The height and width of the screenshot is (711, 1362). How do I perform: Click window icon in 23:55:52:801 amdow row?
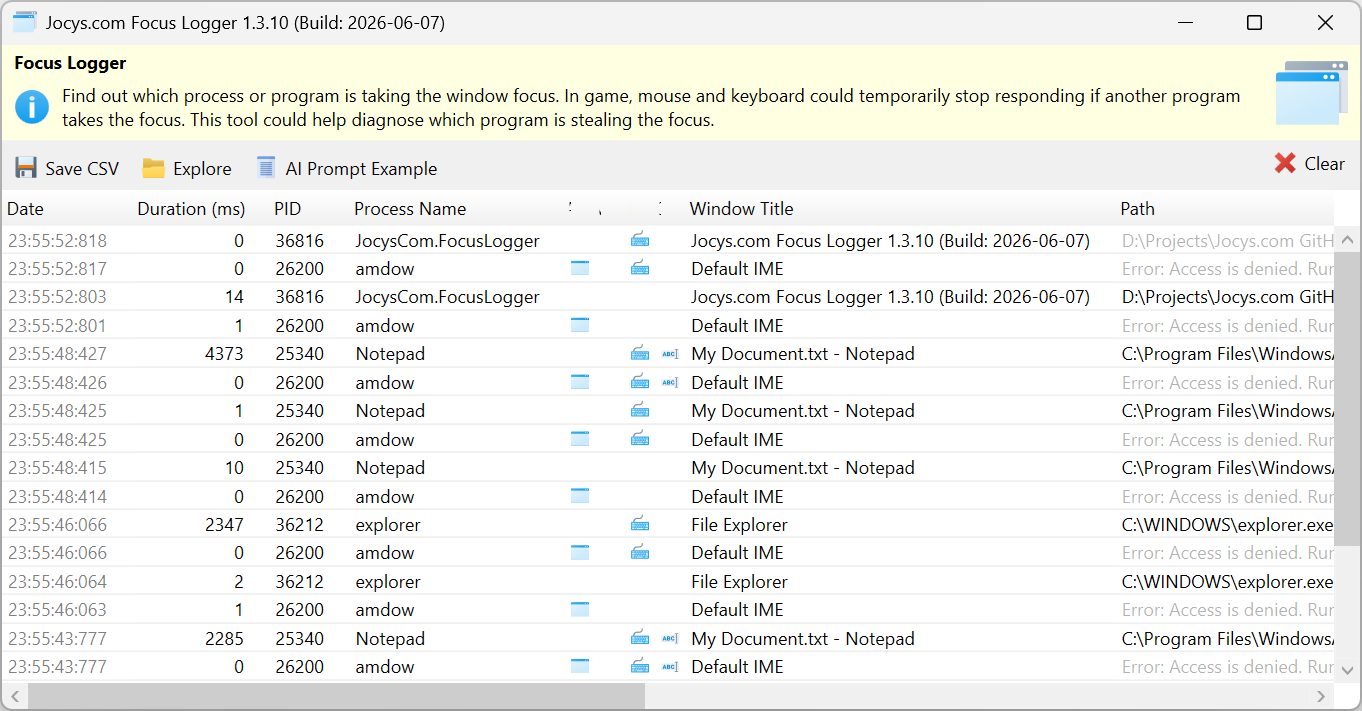pos(580,325)
